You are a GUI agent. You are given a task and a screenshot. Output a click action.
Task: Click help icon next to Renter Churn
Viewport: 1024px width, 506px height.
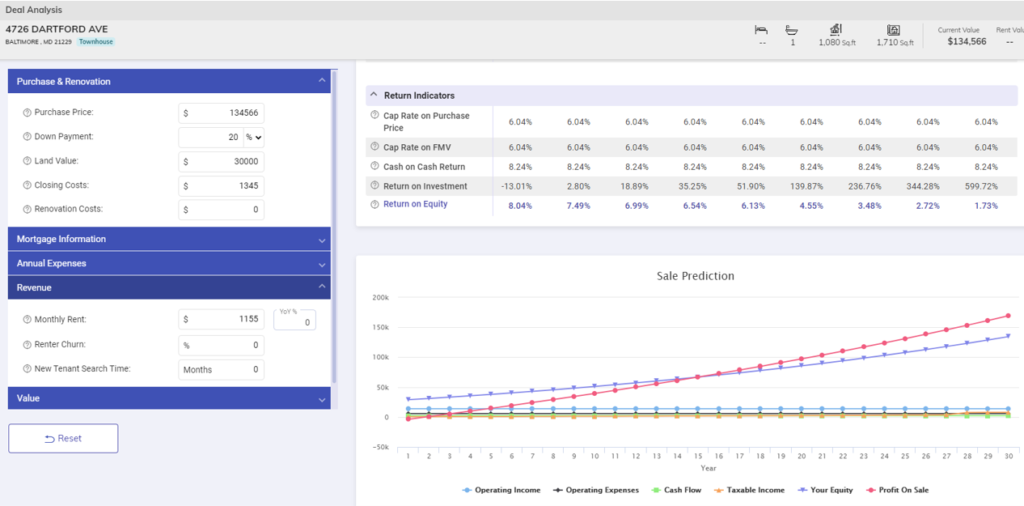click(27, 345)
